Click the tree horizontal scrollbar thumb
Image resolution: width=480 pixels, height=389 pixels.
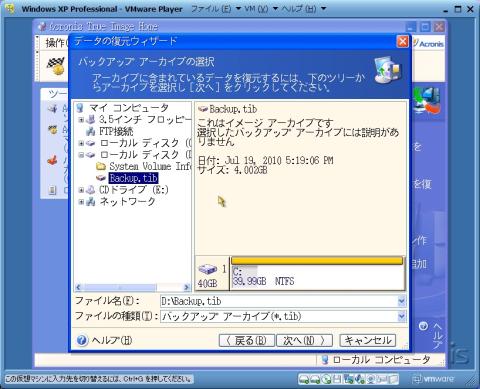point(119,287)
